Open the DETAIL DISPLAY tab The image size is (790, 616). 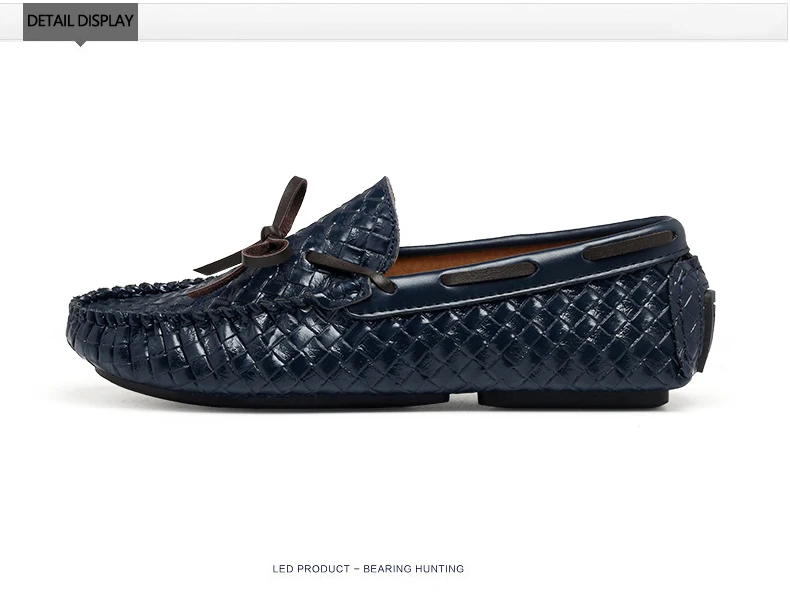click(80, 21)
